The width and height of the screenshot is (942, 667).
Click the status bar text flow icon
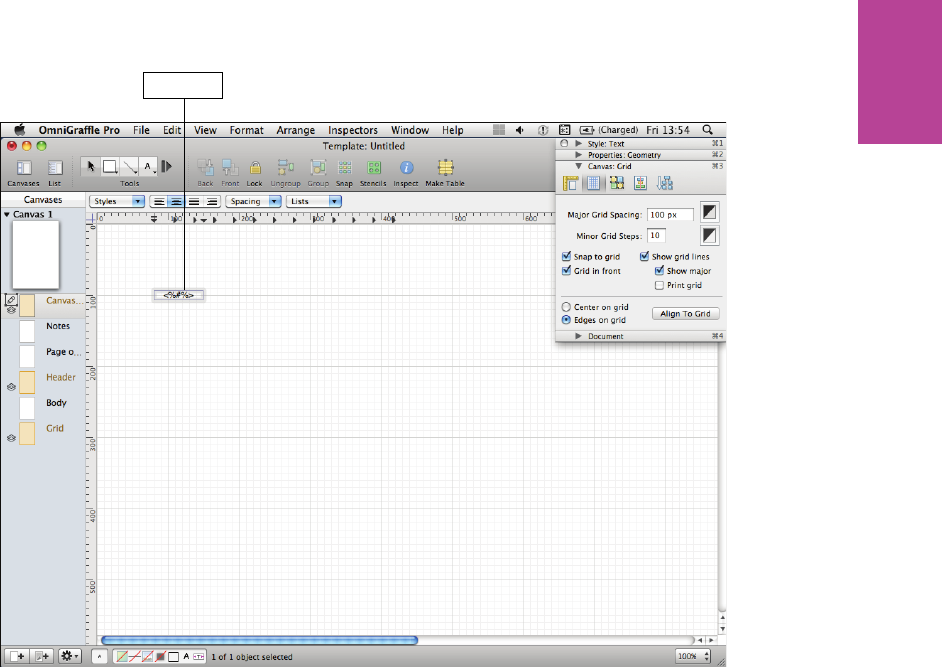[x=199, y=657]
